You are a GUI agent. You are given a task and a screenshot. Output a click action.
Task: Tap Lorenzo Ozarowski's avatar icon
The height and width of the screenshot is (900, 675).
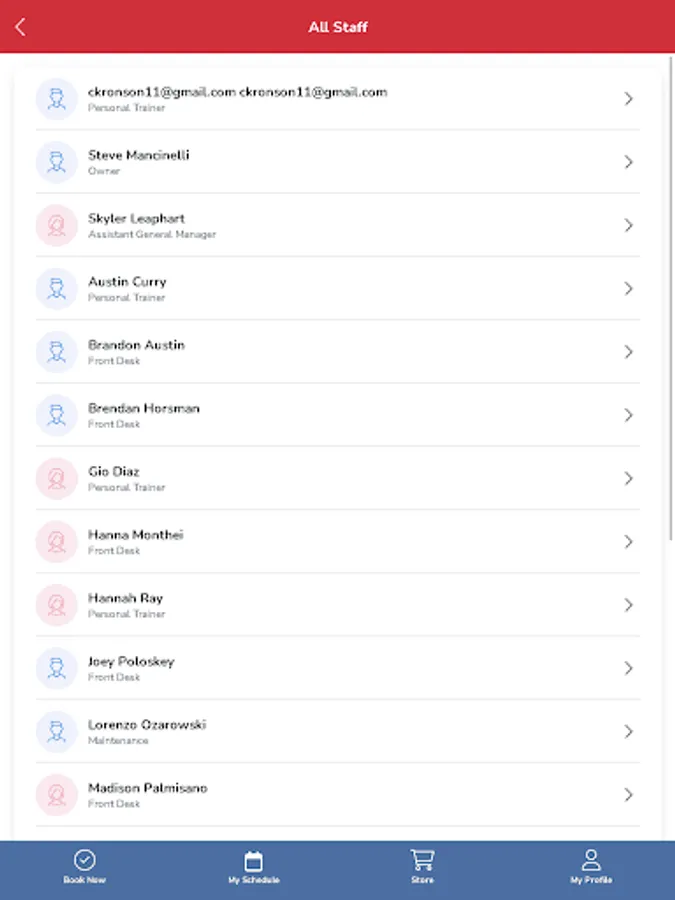(x=57, y=731)
